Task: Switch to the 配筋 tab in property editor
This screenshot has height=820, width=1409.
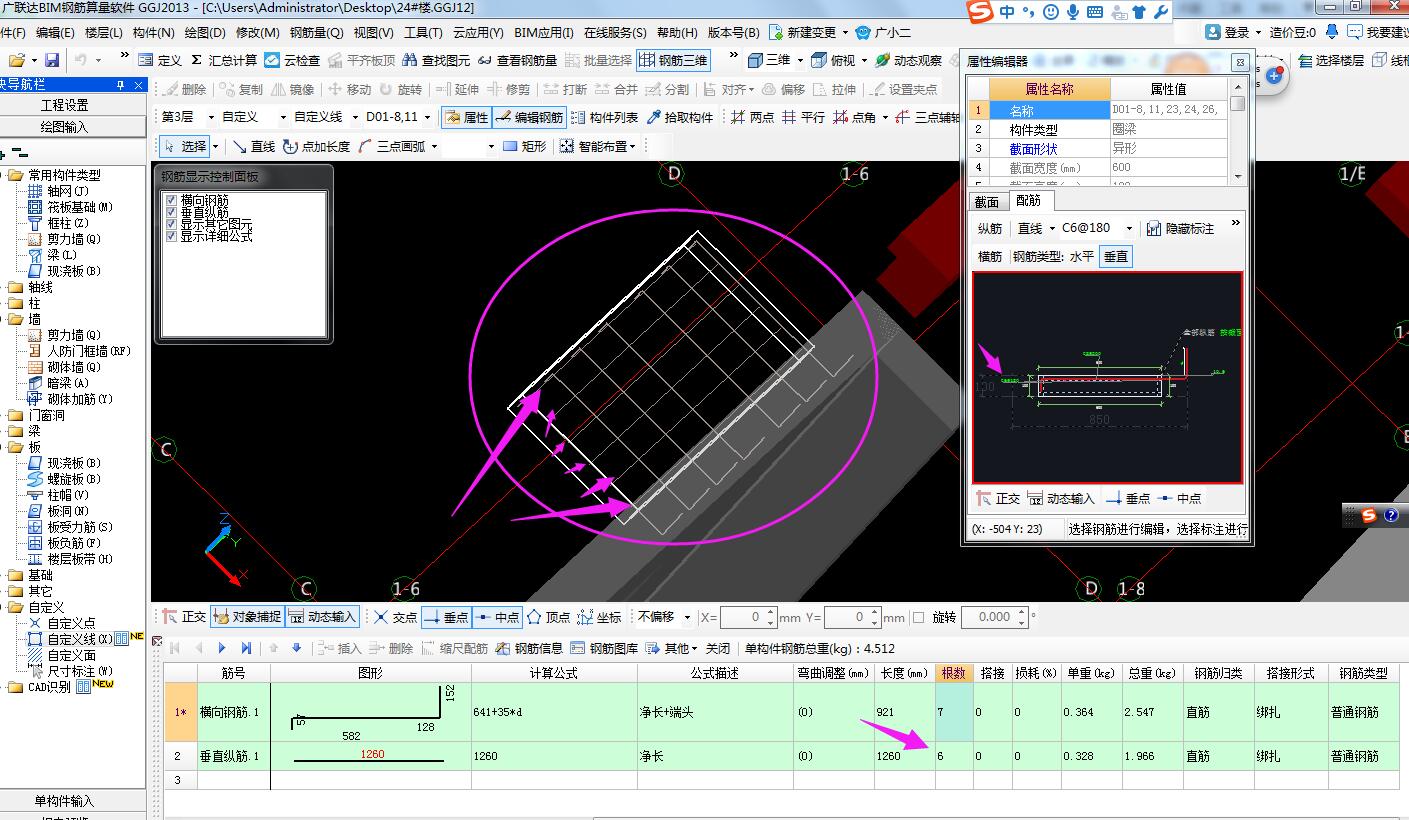Action: [1028, 201]
